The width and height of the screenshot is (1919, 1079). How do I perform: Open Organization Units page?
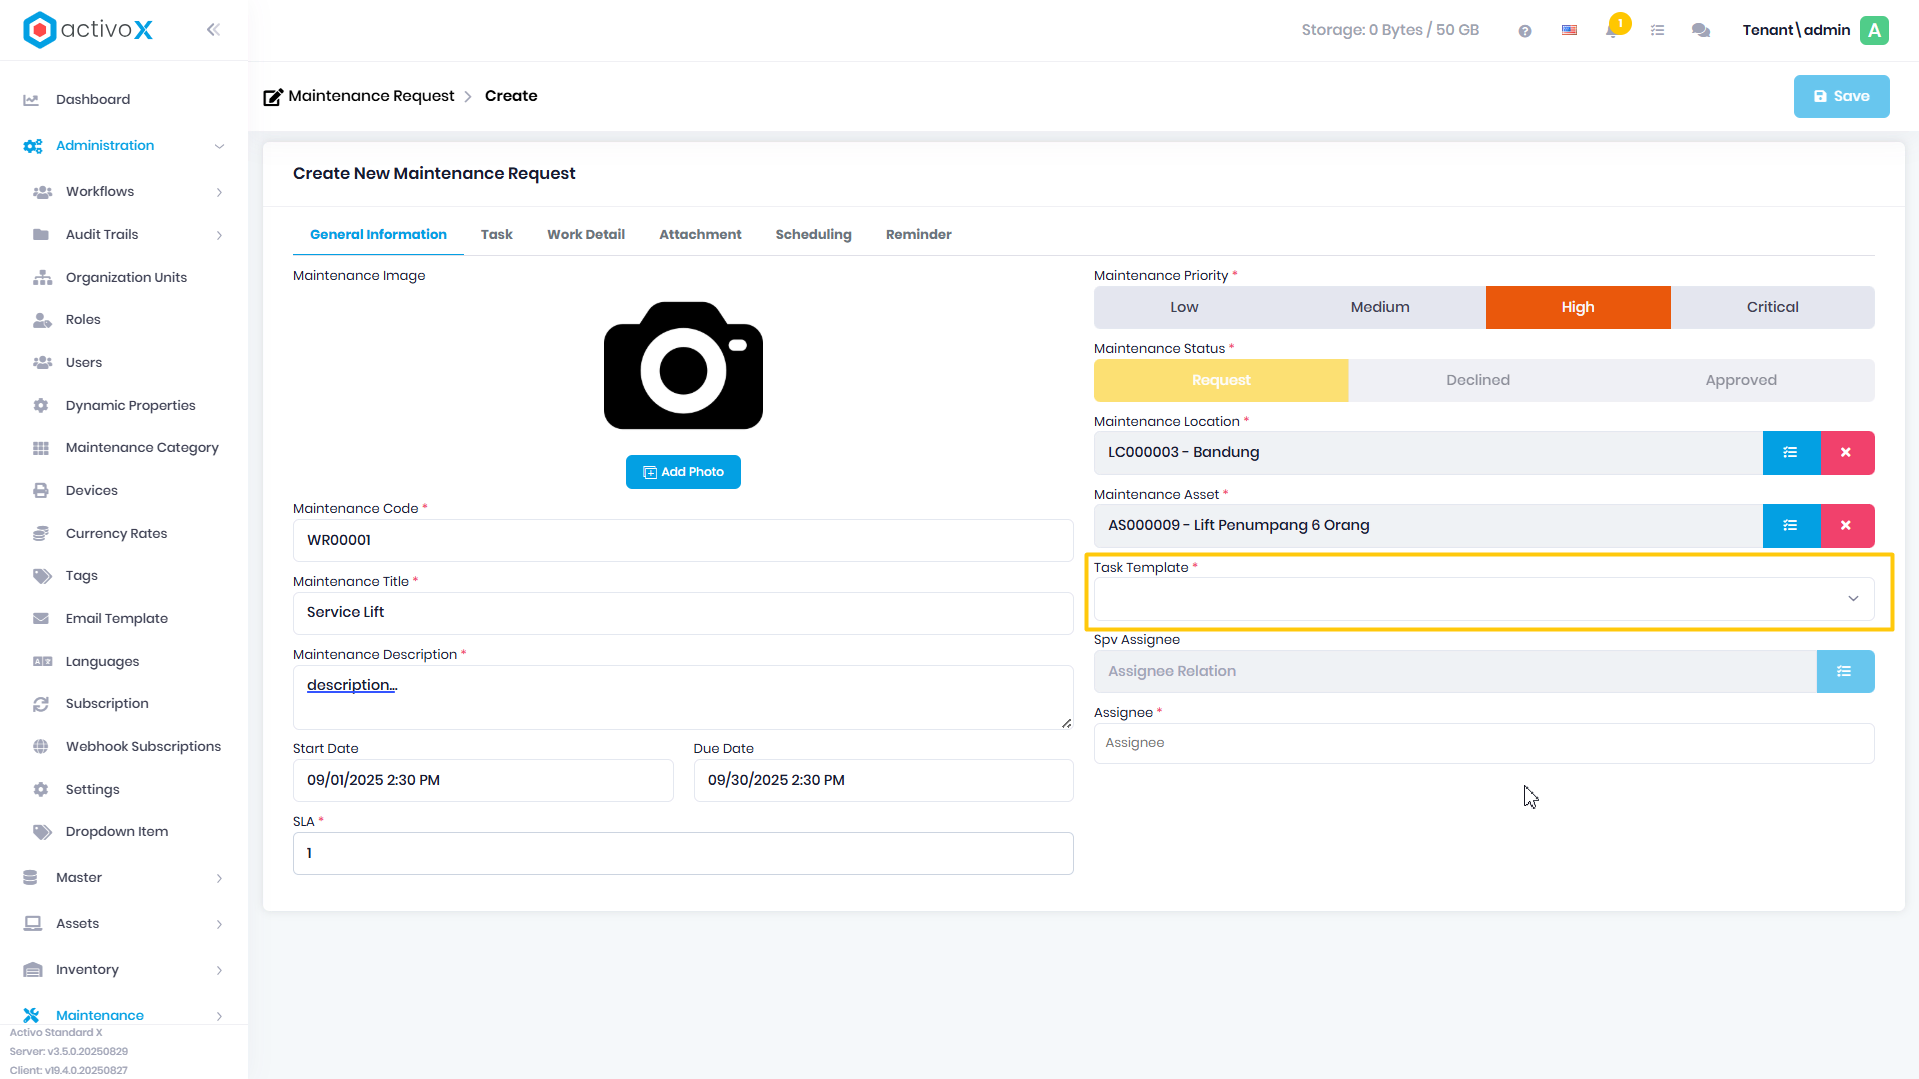pos(126,278)
